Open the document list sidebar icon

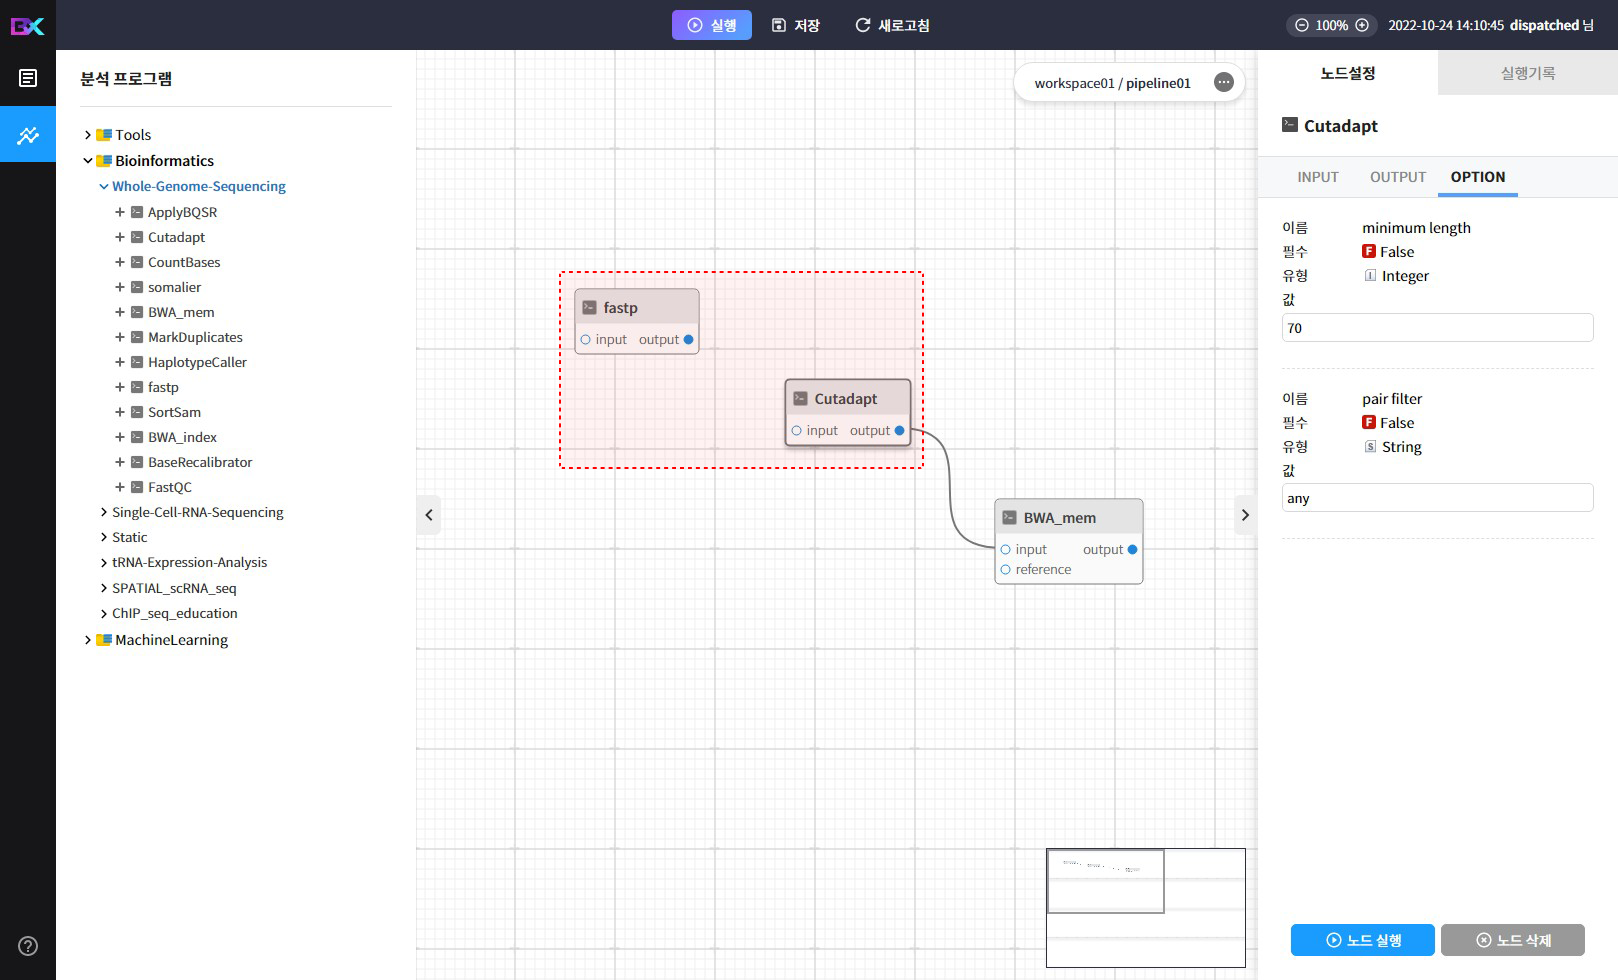pyautogui.click(x=28, y=78)
